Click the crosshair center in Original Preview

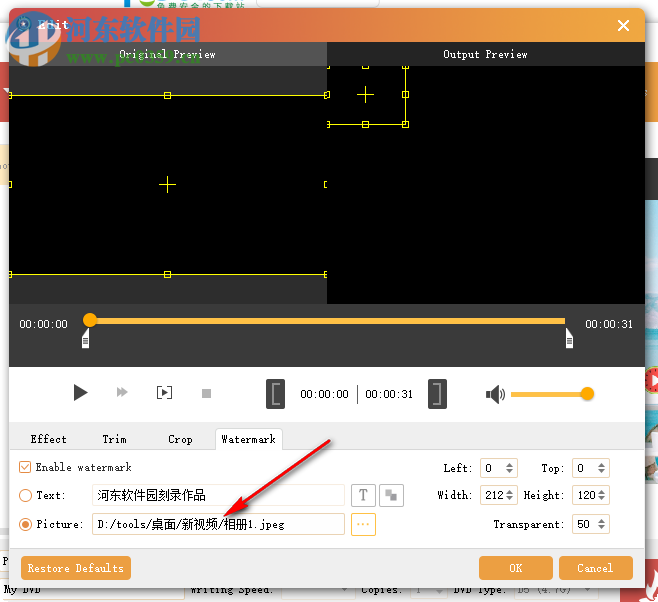click(167, 185)
